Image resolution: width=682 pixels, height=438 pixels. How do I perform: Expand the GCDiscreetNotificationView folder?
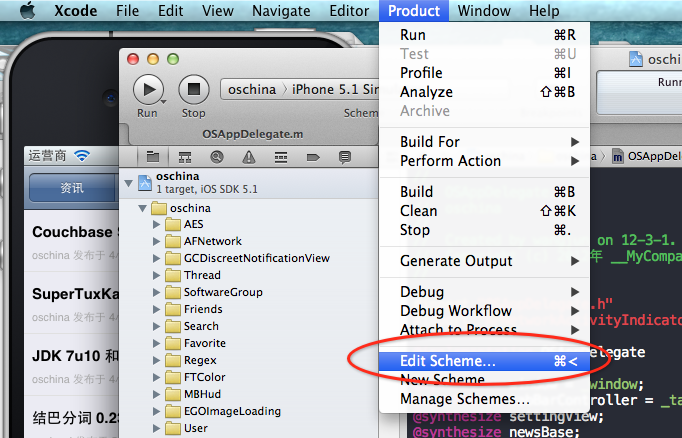click(x=156, y=258)
